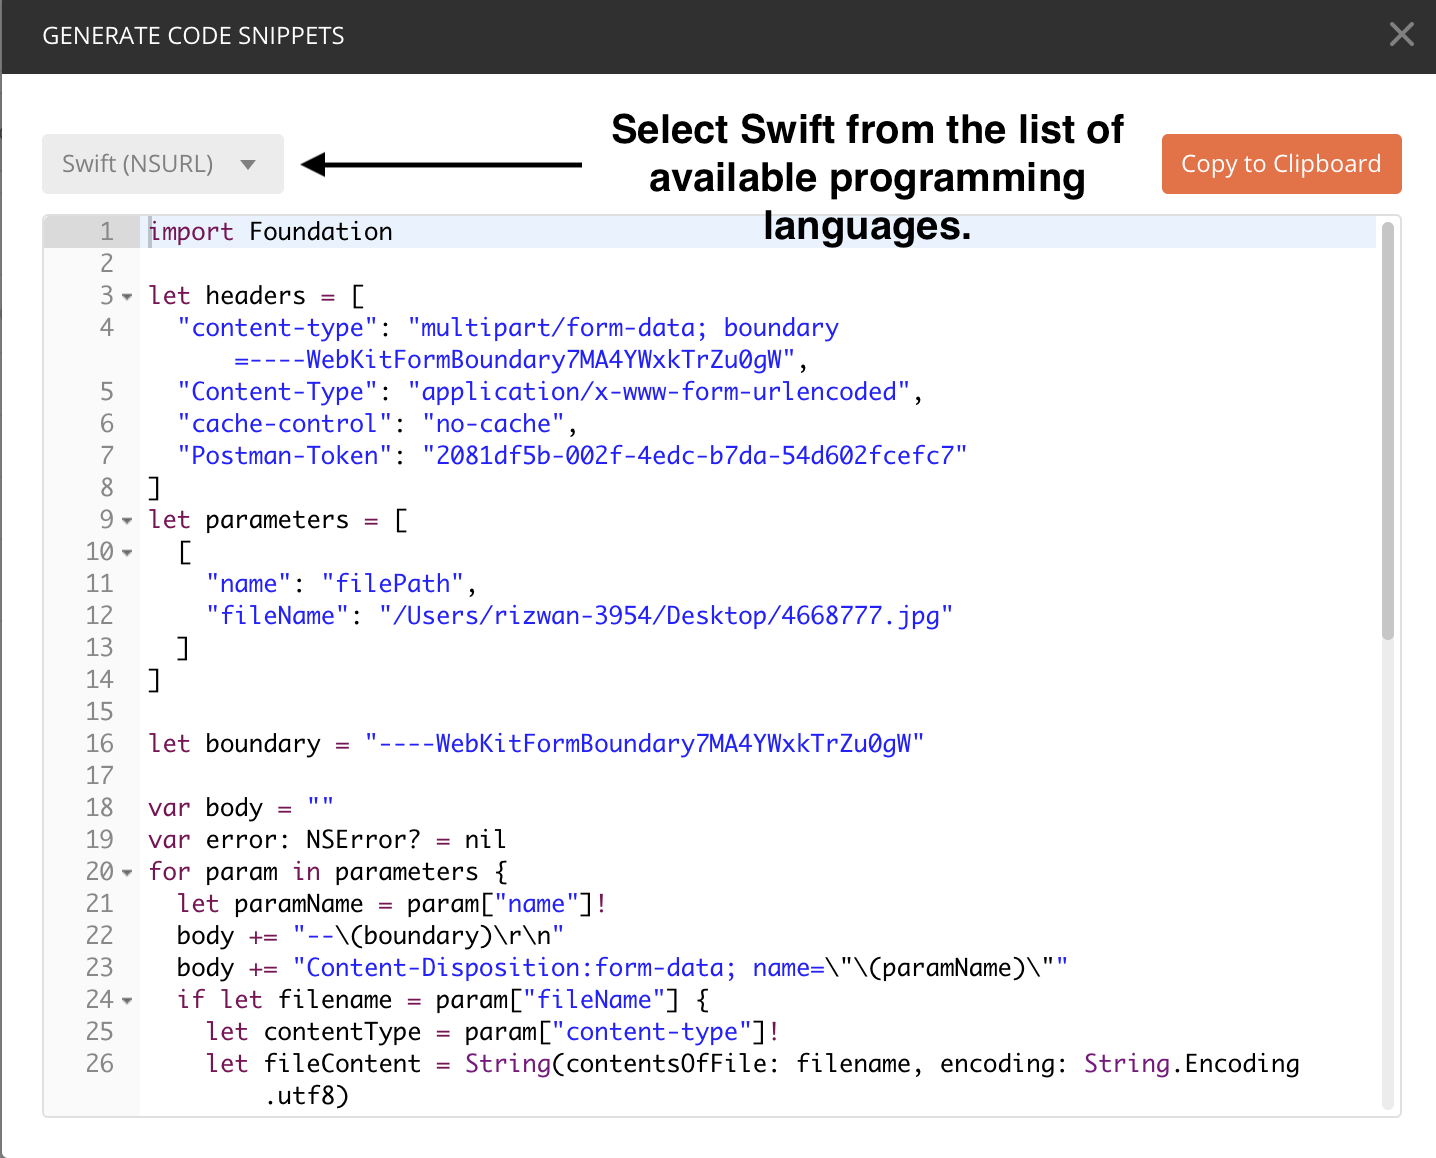Click the "name": "filePath" line
Screen dimensions: 1436x1158
[341, 584]
